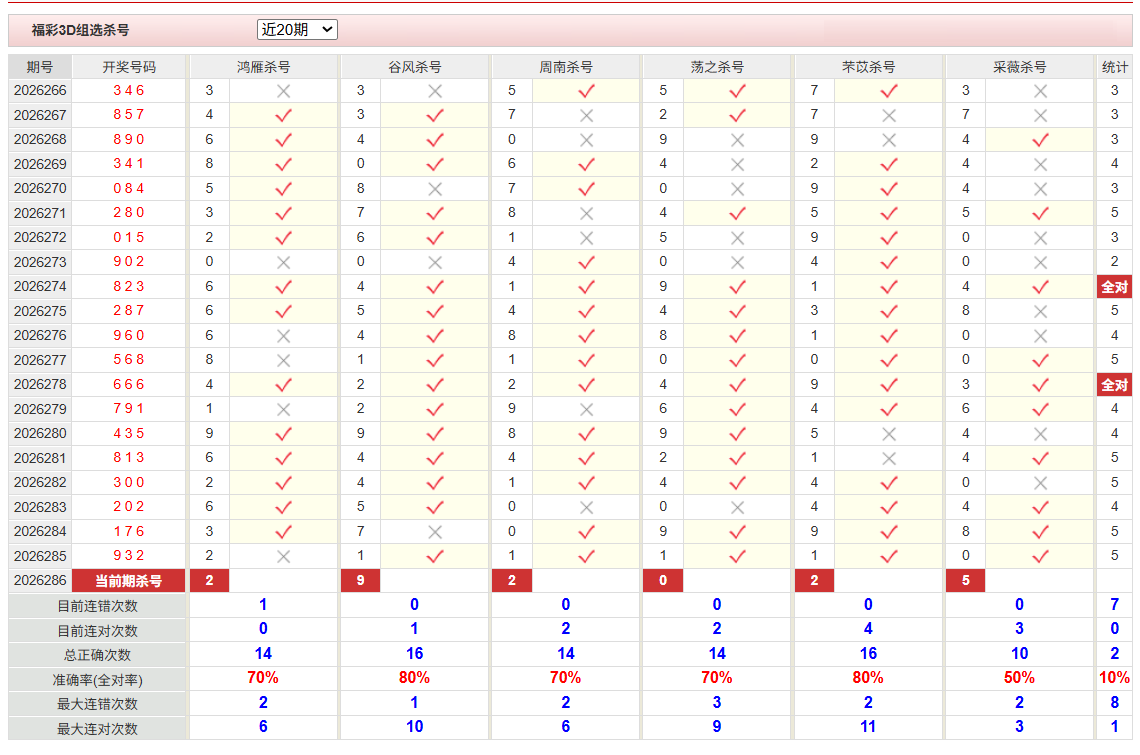This screenshot has height=755, width=1140.
Task: Click the red current kill number 5 under 采薇杀号
Action: [966, 580]
